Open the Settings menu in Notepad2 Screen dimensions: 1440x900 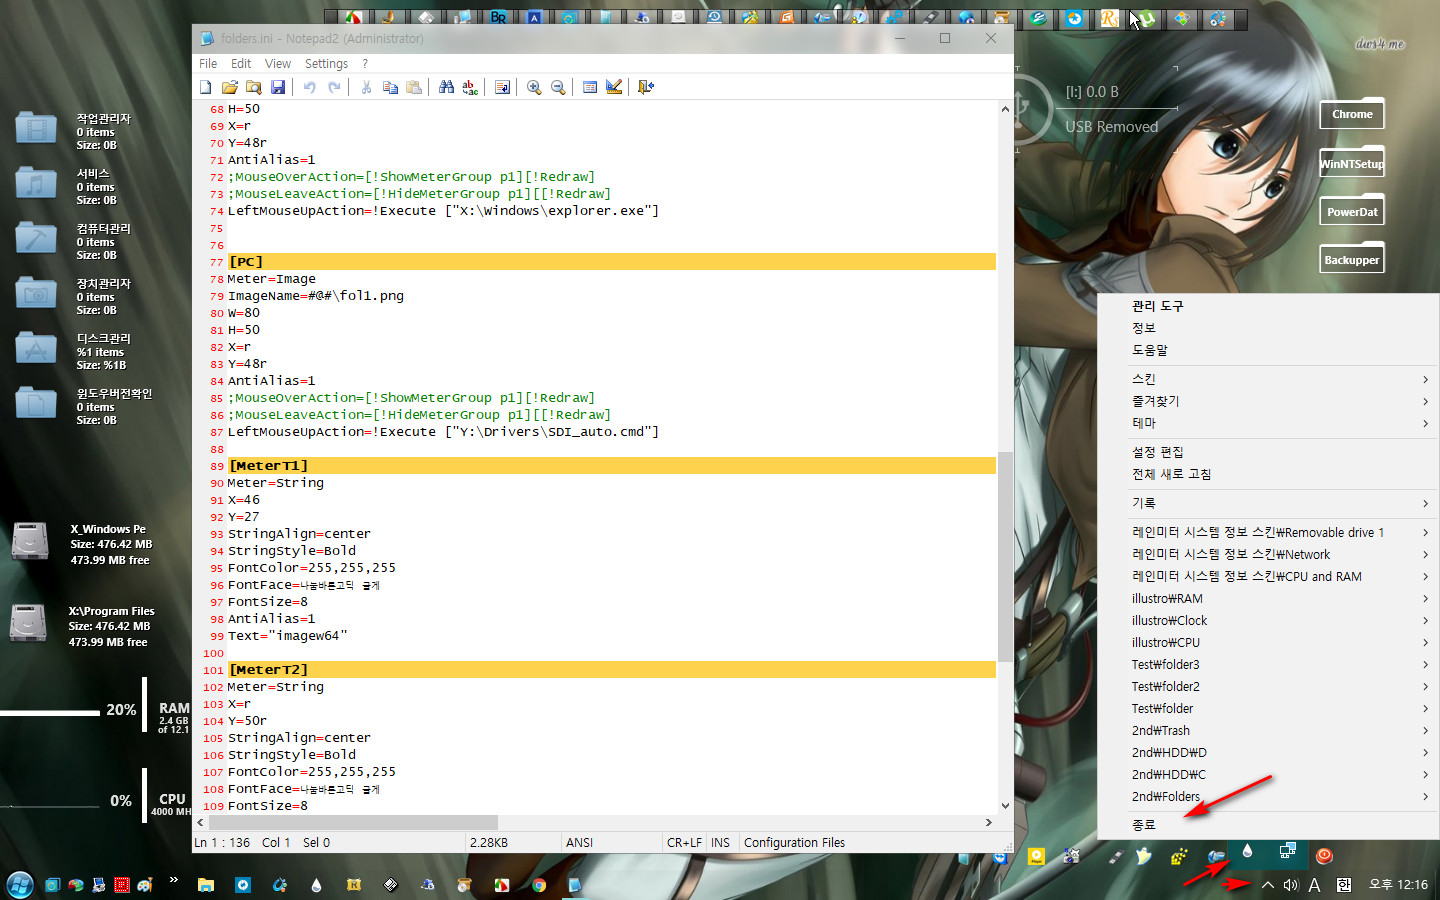point(326,63)
